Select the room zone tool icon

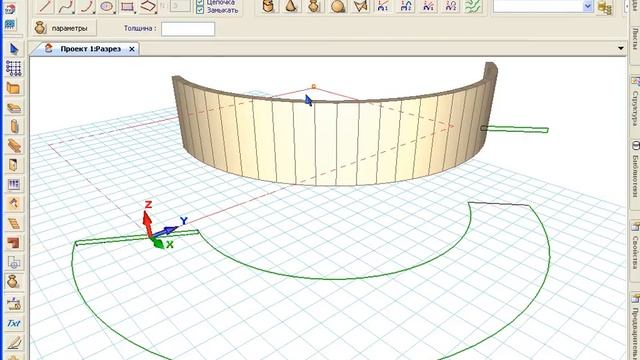point(13,262)
